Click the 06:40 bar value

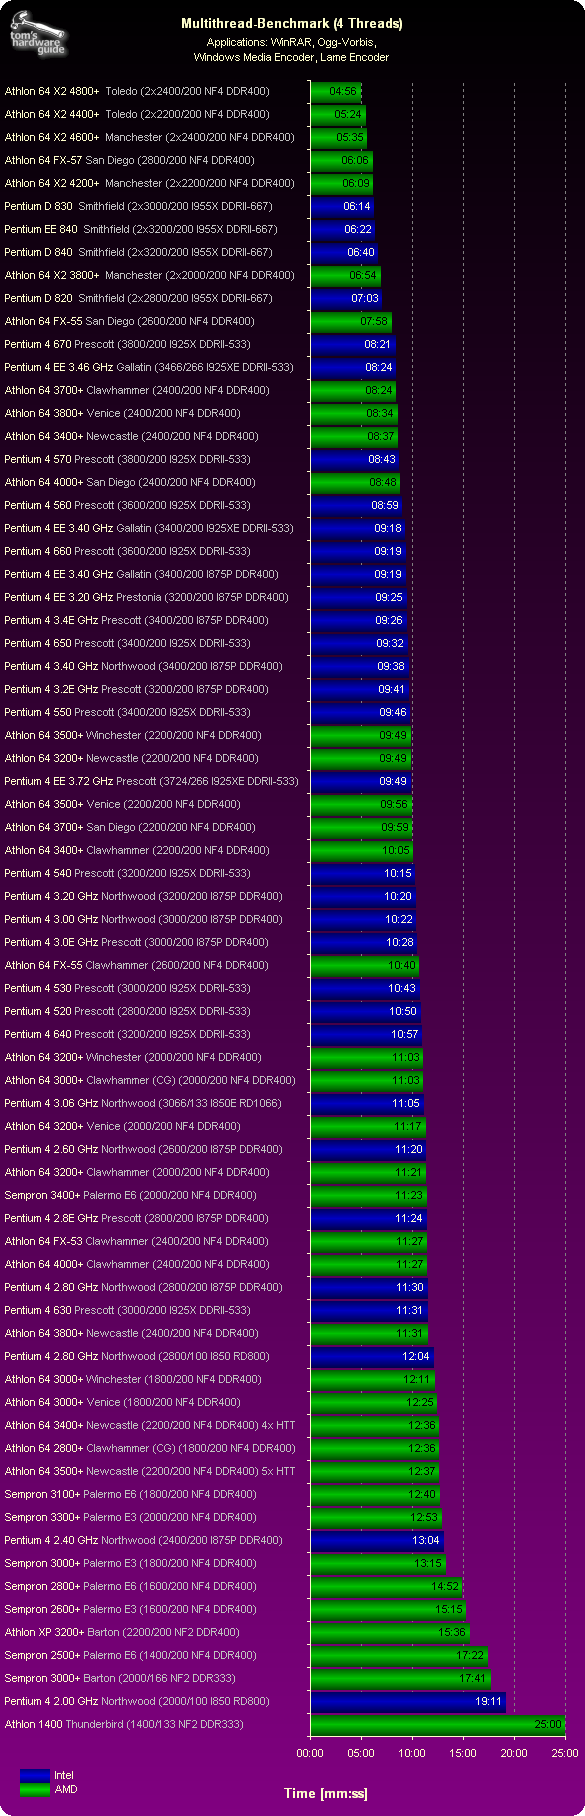[x=361, y=252]
